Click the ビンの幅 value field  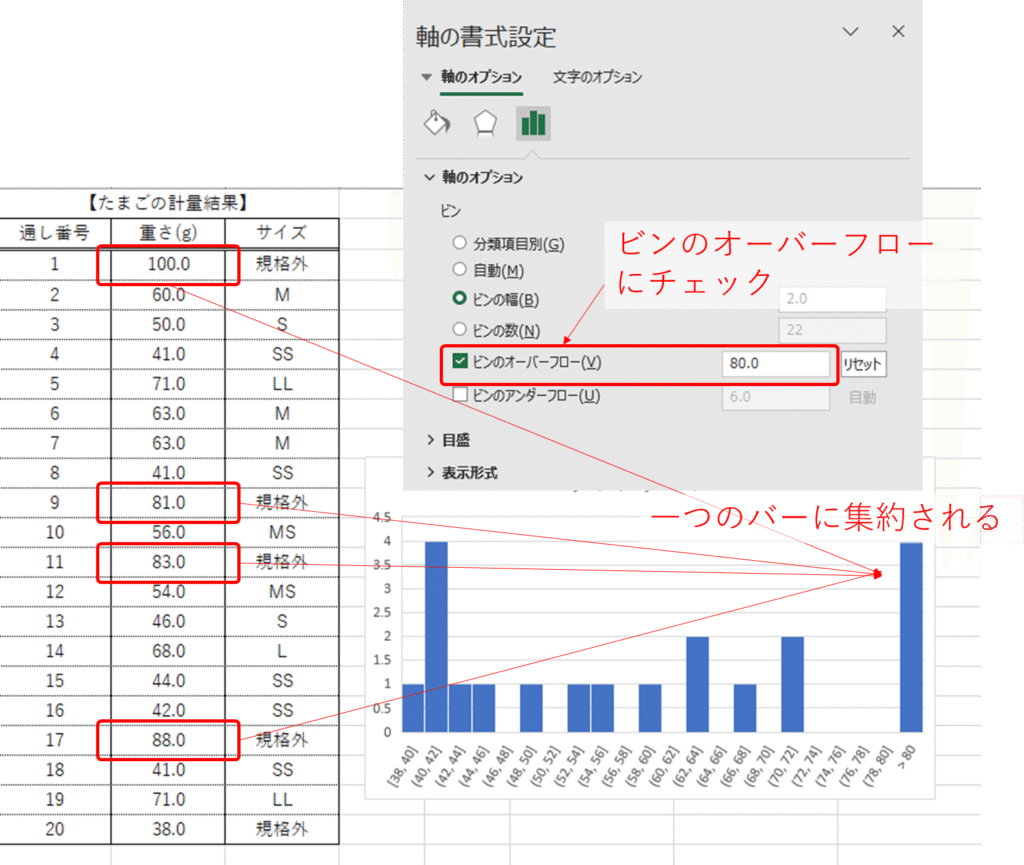point(832,299)
